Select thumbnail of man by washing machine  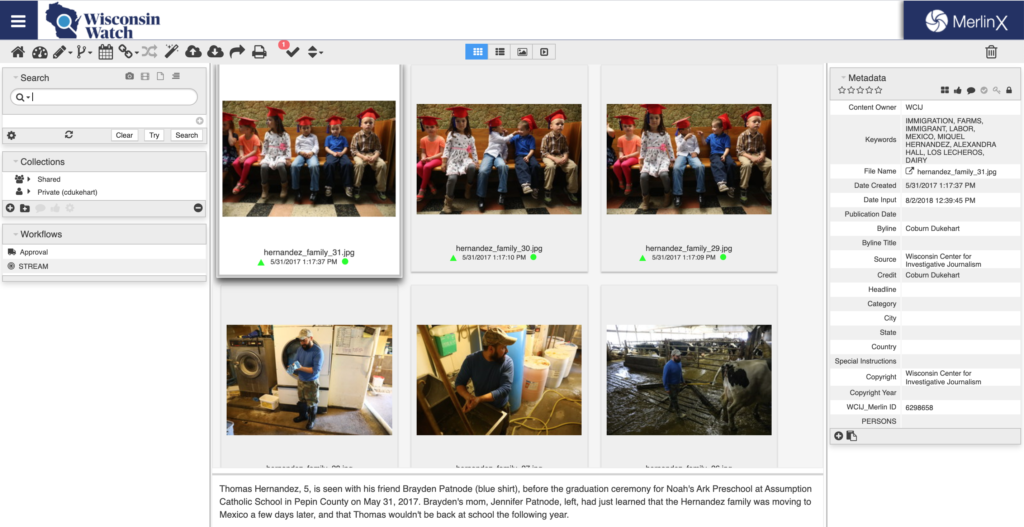click(310, 380)
